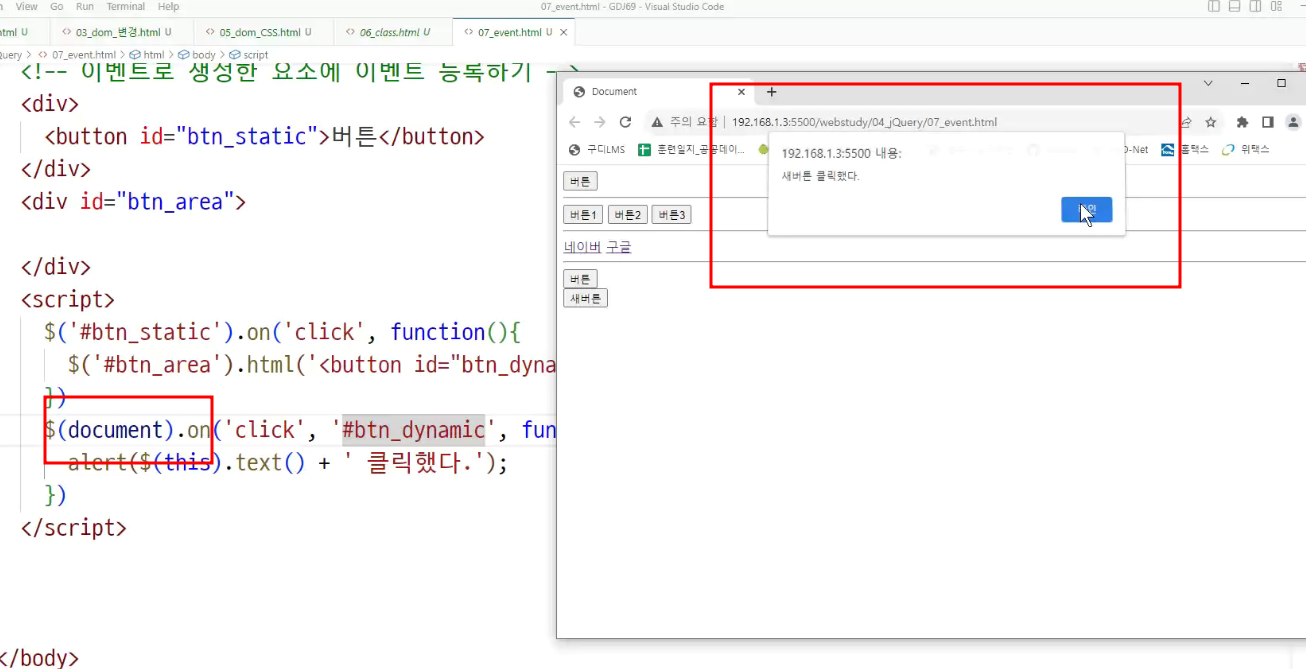The width and height of the screenshot is (1306, 669).
Task: Click the 새버튼 button on the page
Action: click(585, 298)
